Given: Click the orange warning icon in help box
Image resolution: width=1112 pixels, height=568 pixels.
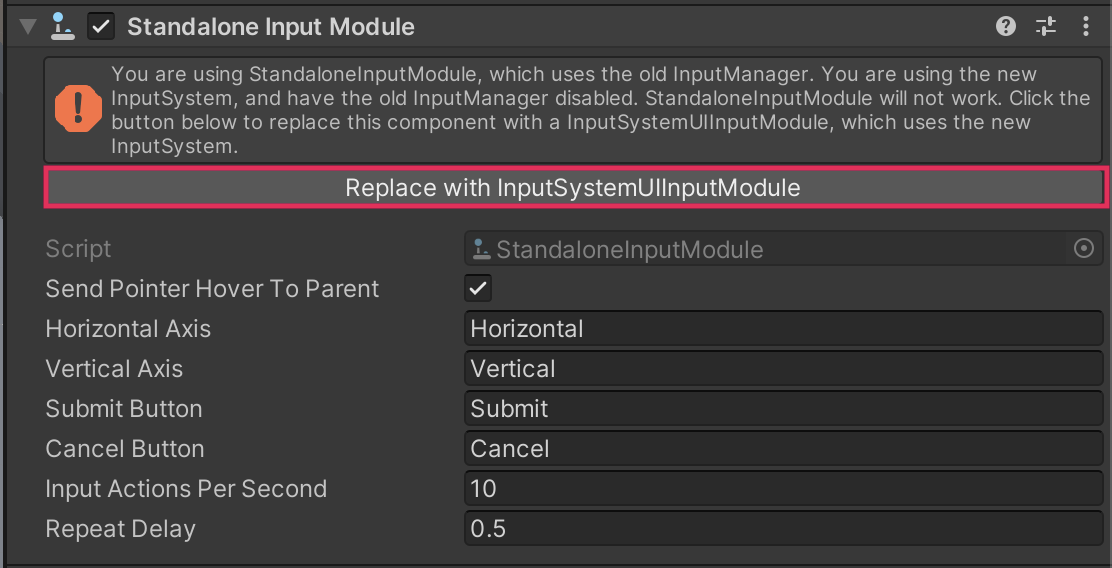Looking at the screenshot, I should [x=78, y=108].
